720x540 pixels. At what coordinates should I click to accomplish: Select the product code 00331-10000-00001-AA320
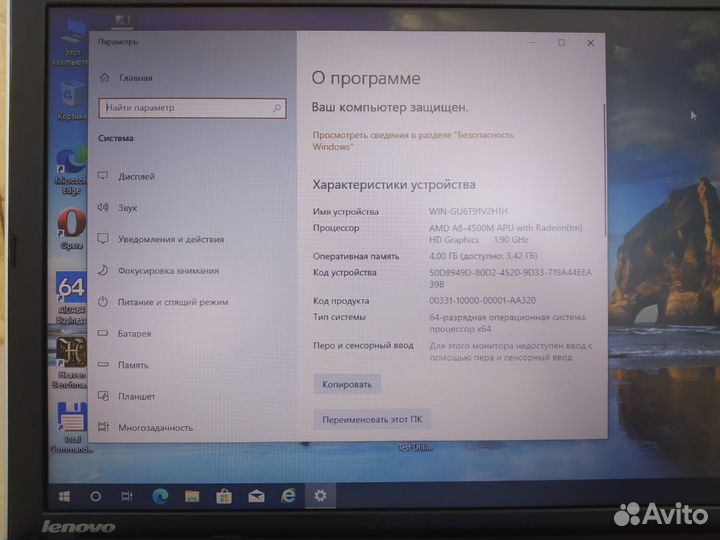pos(482,300)
